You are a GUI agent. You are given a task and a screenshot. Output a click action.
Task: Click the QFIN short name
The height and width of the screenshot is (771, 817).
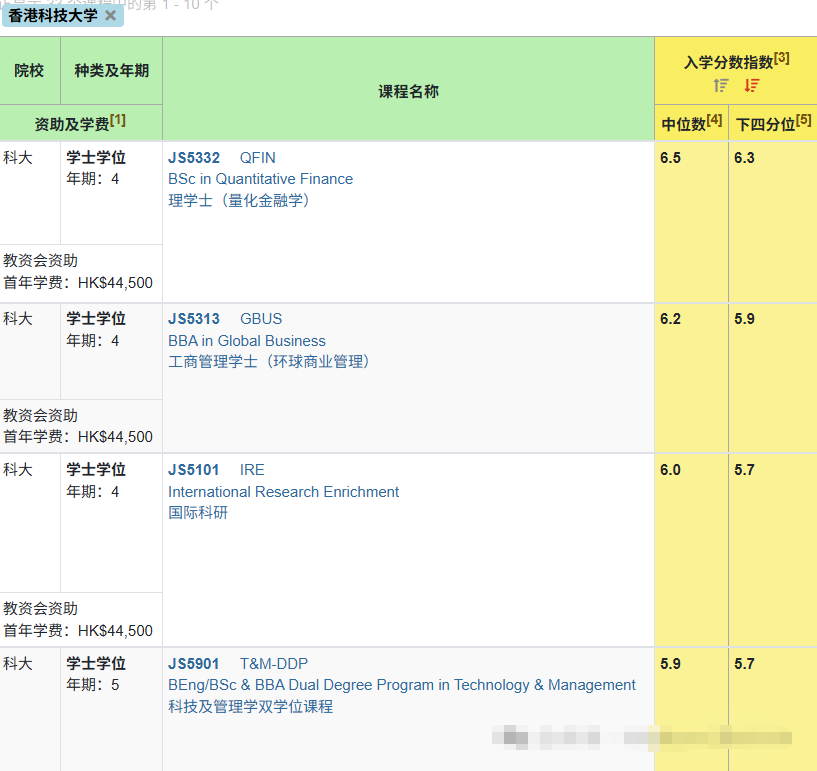pyautogui.click(x=257, y=158)
